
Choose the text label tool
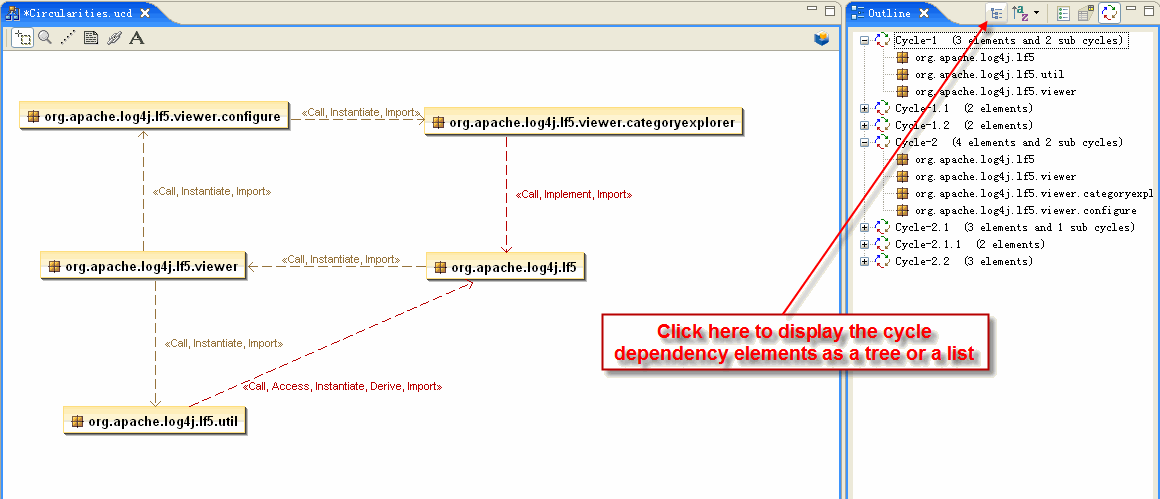coord(137,38)
